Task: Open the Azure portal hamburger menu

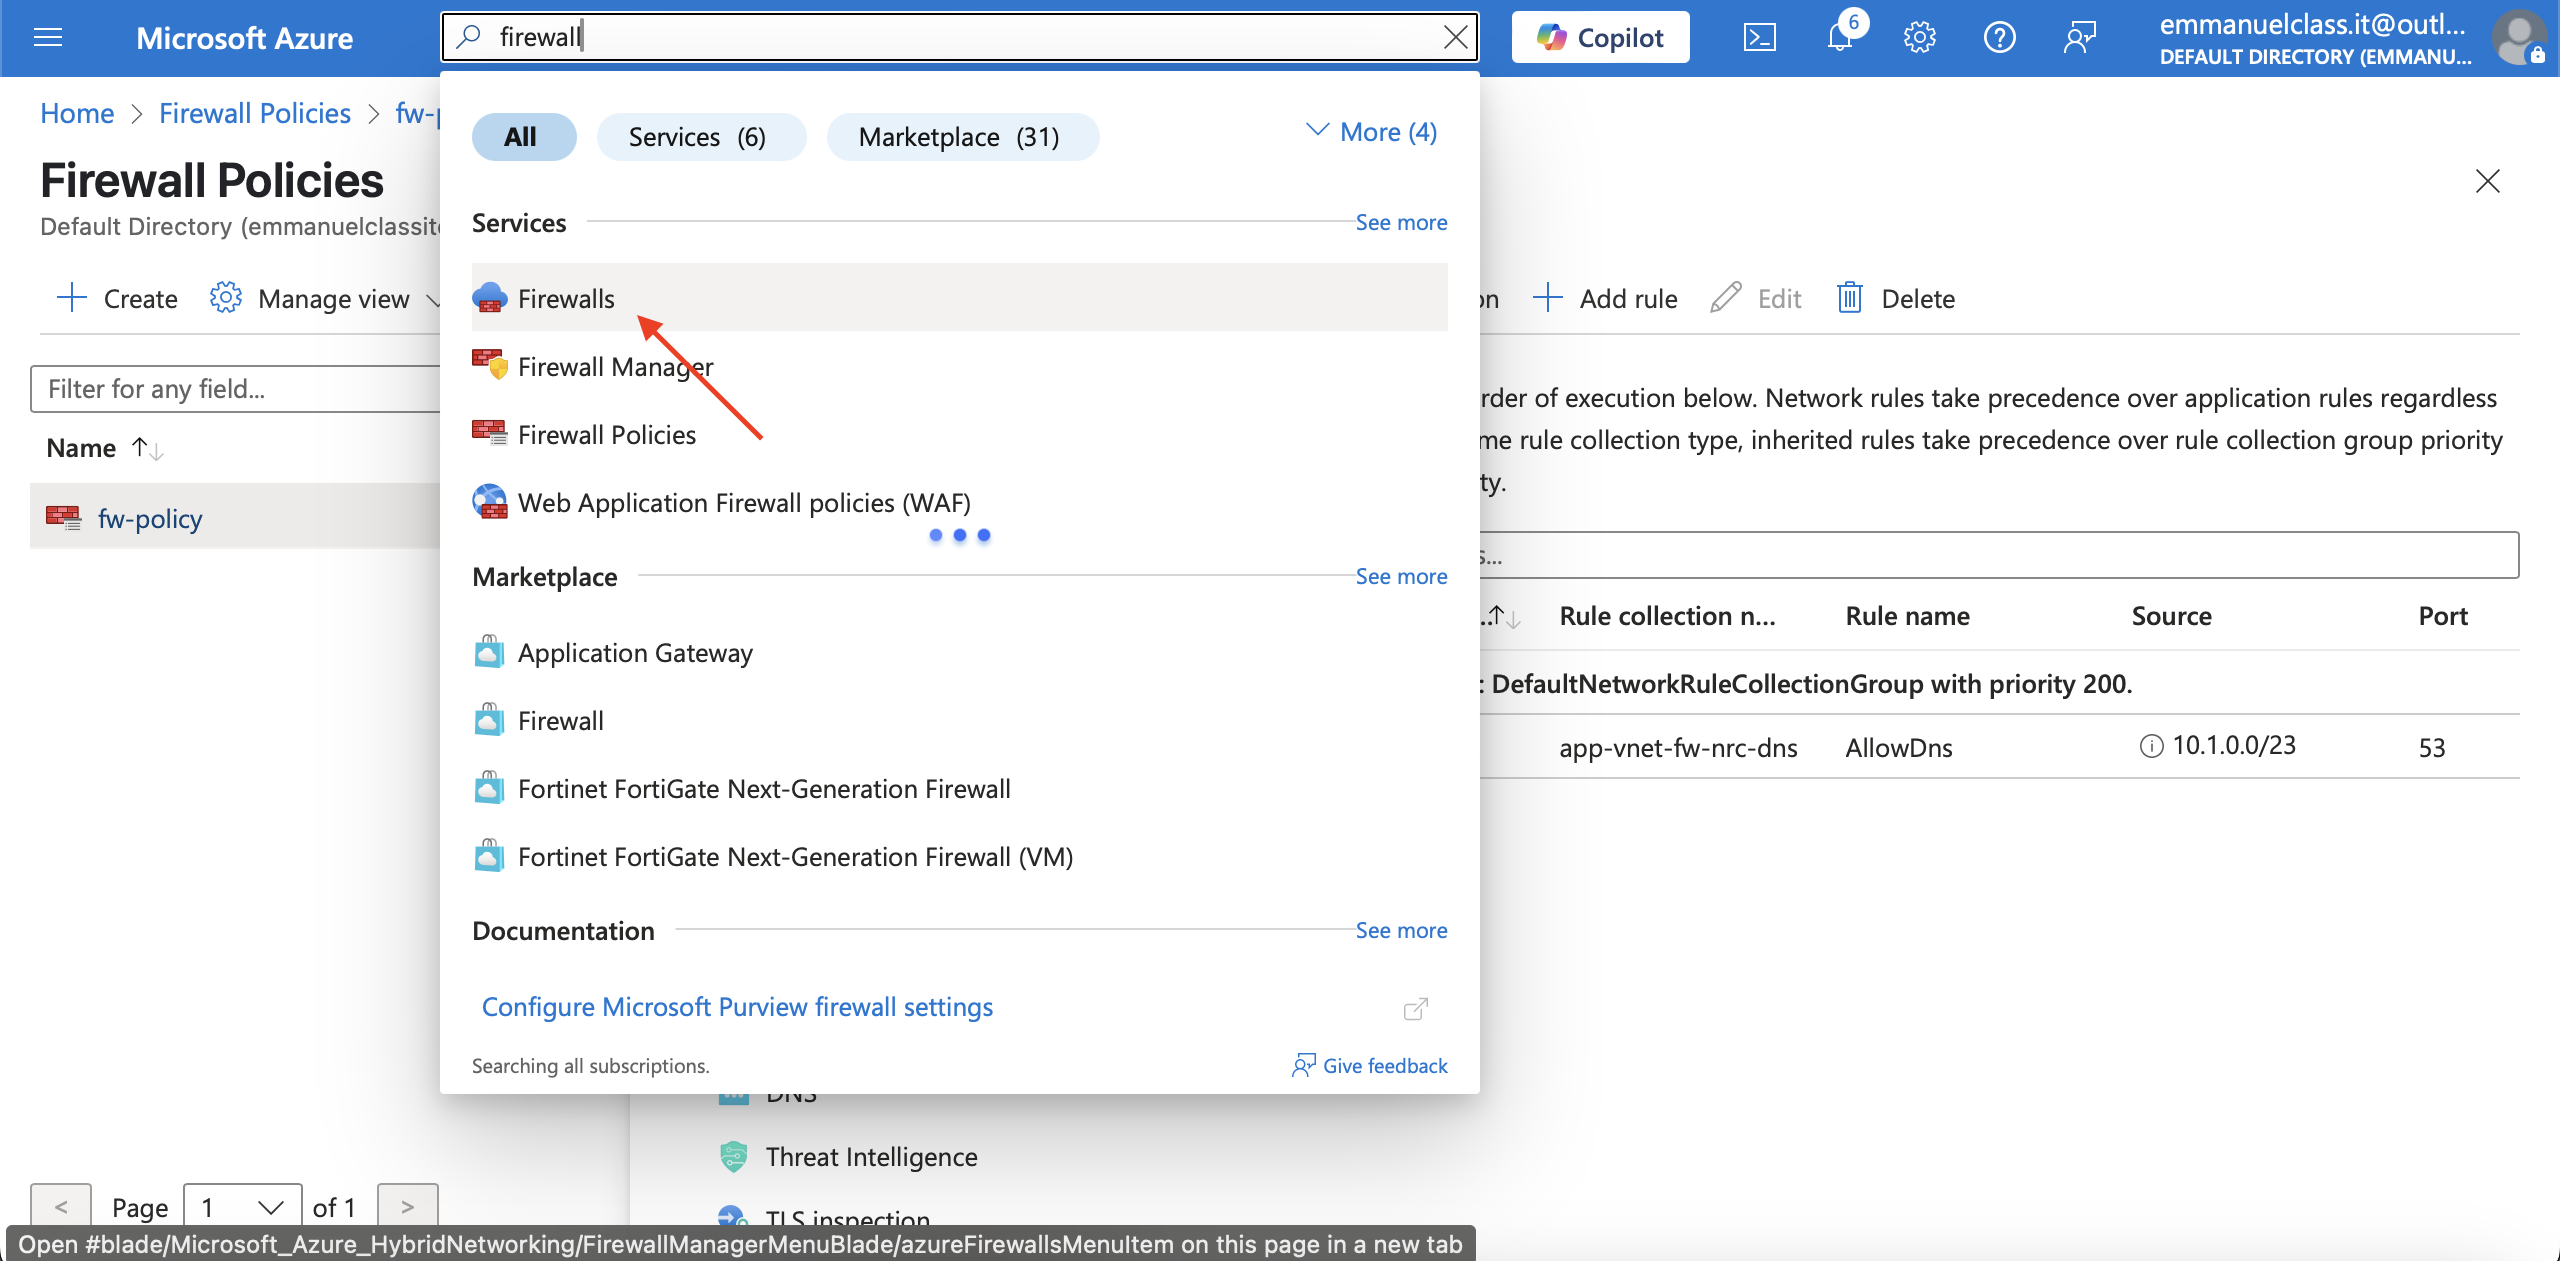Action: (48, 38)
